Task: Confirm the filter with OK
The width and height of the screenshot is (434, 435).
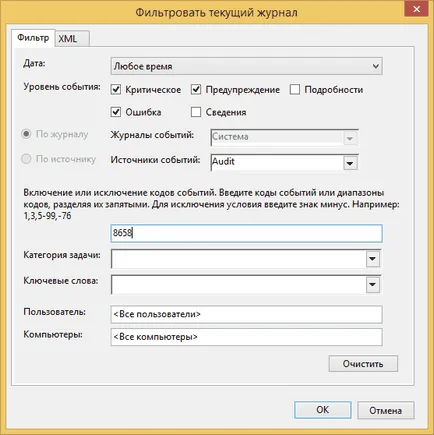Action: pyautogui.click(x=323, y=410)
